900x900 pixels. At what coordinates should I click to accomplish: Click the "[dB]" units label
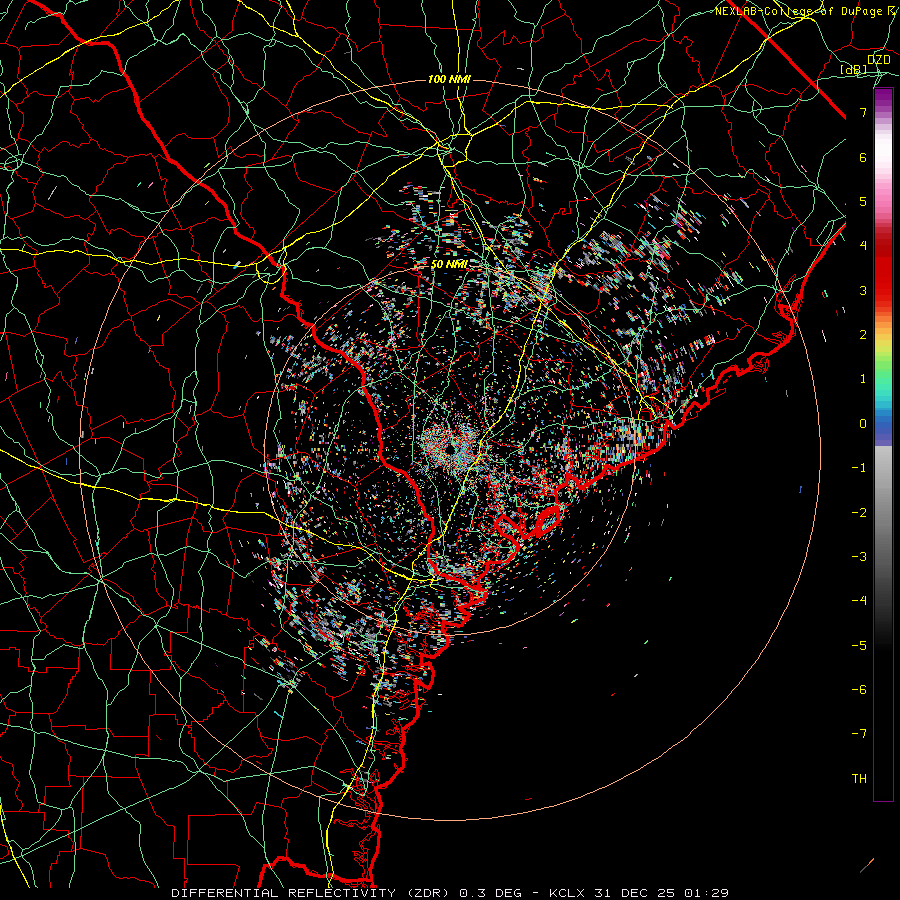click(854, 70)
